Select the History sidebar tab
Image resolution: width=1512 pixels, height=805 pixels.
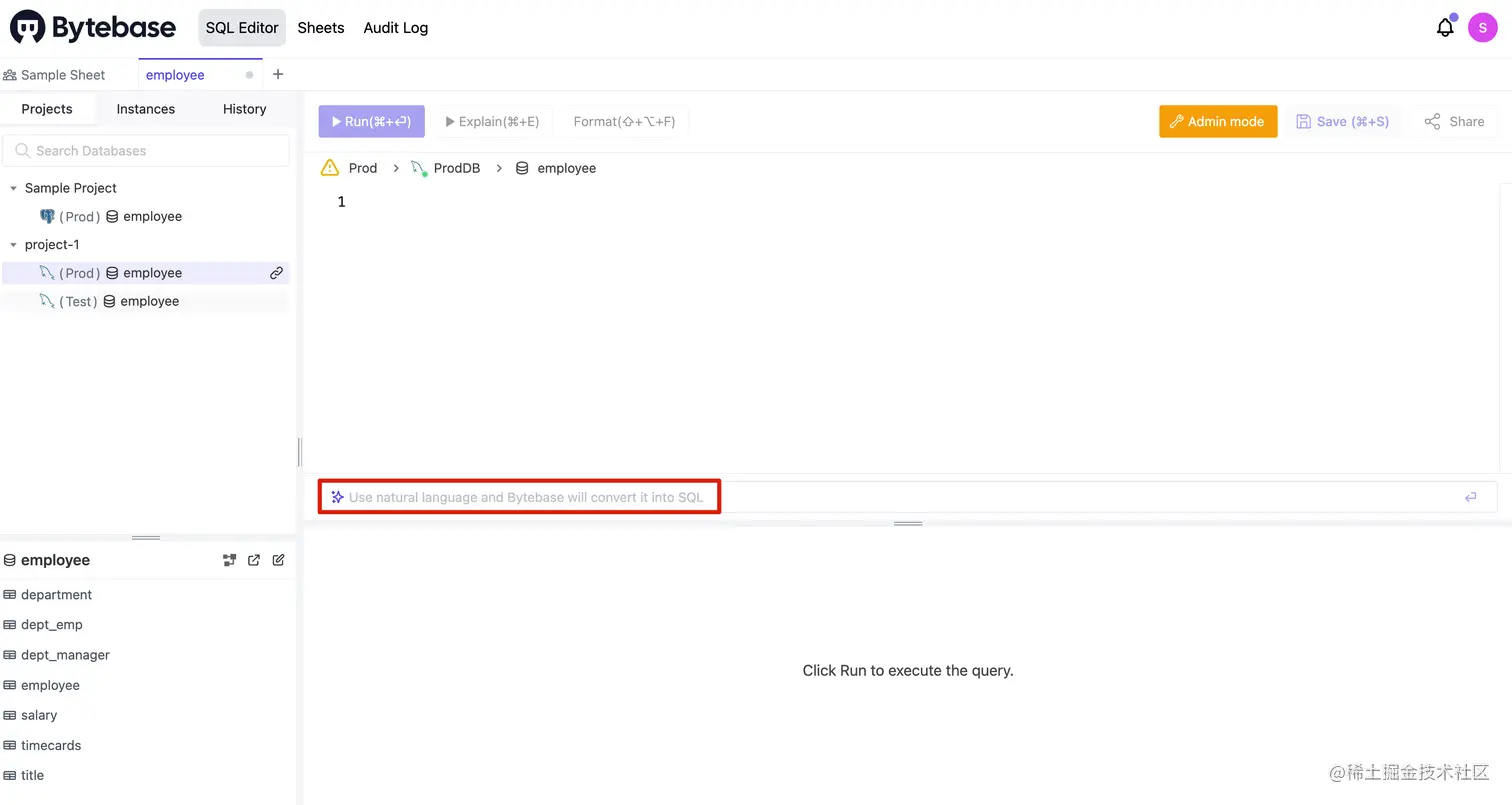click(x=245, y=109)
